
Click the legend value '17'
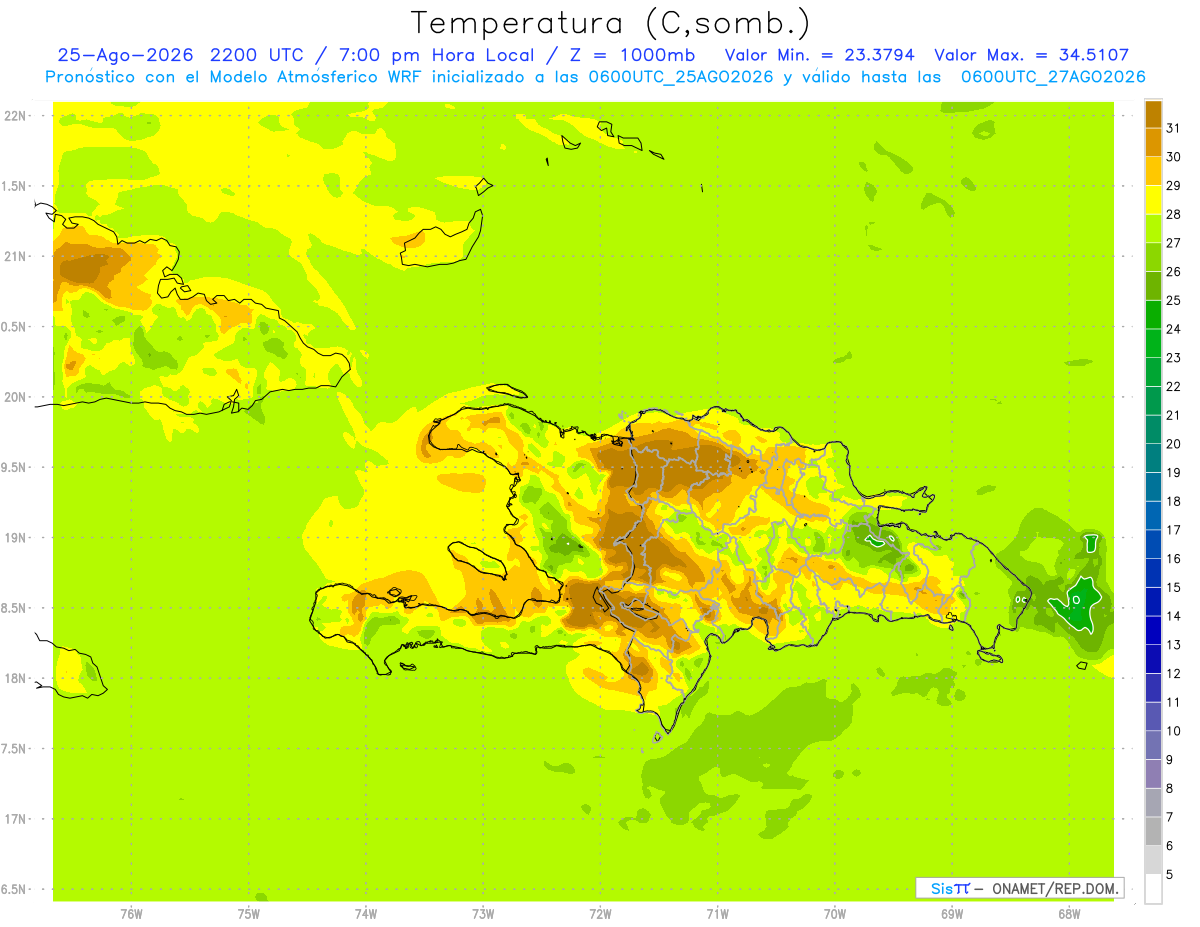point(1174,530)
